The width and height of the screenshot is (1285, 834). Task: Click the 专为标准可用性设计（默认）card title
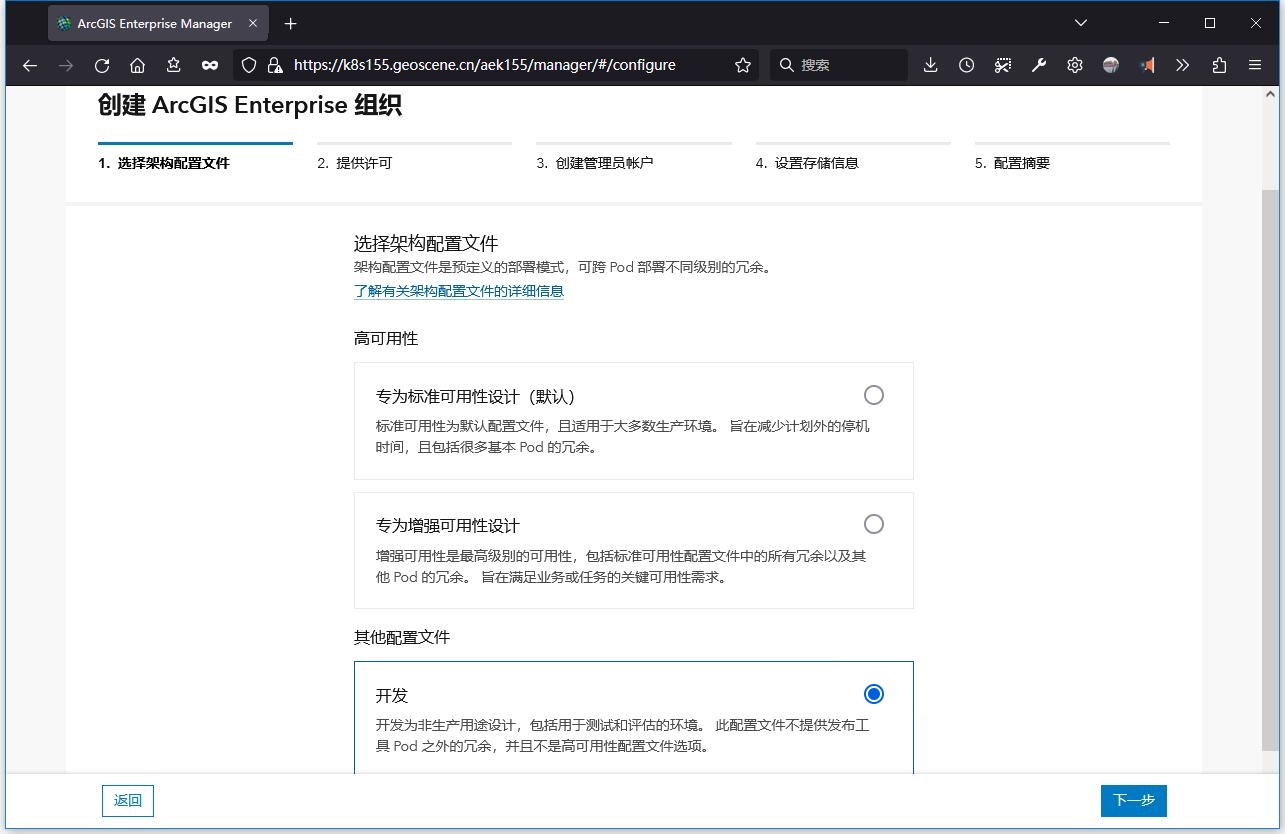click(476, 396)
